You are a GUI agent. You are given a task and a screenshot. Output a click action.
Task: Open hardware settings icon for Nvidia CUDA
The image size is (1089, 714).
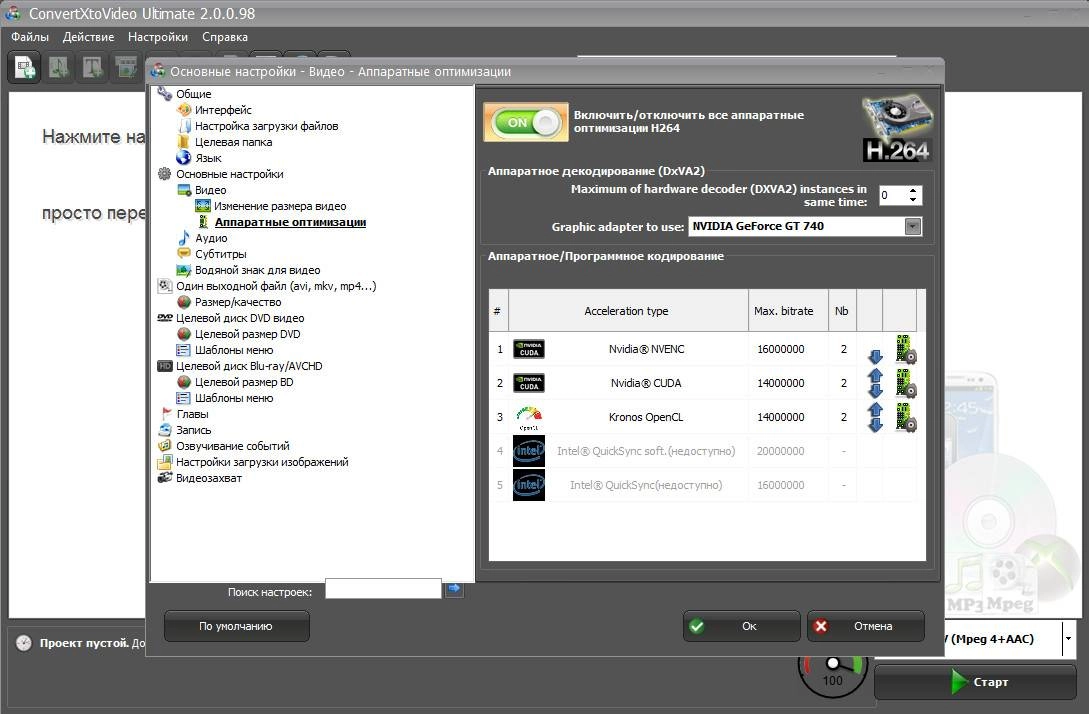(x=906, y=383)
